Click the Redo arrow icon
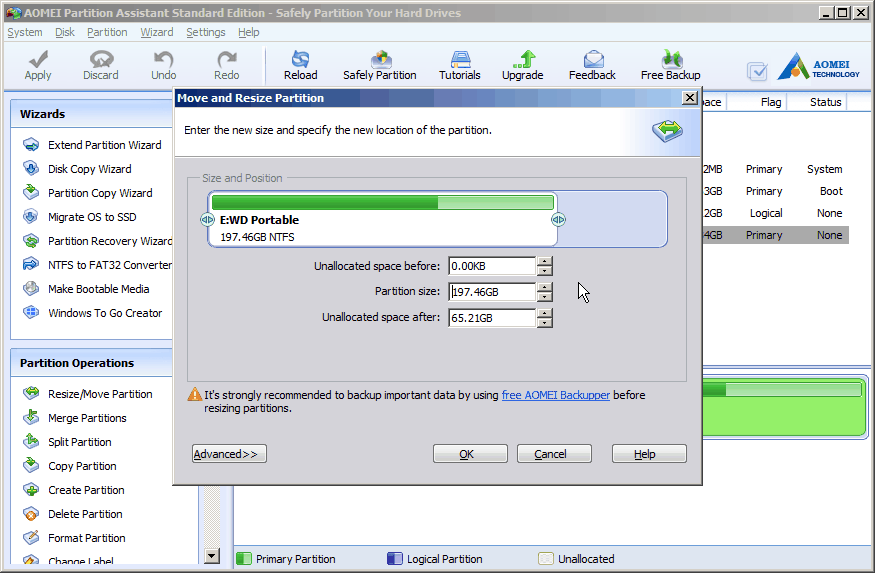The width and height of the screenshot is (875, 573). point(227,59)
